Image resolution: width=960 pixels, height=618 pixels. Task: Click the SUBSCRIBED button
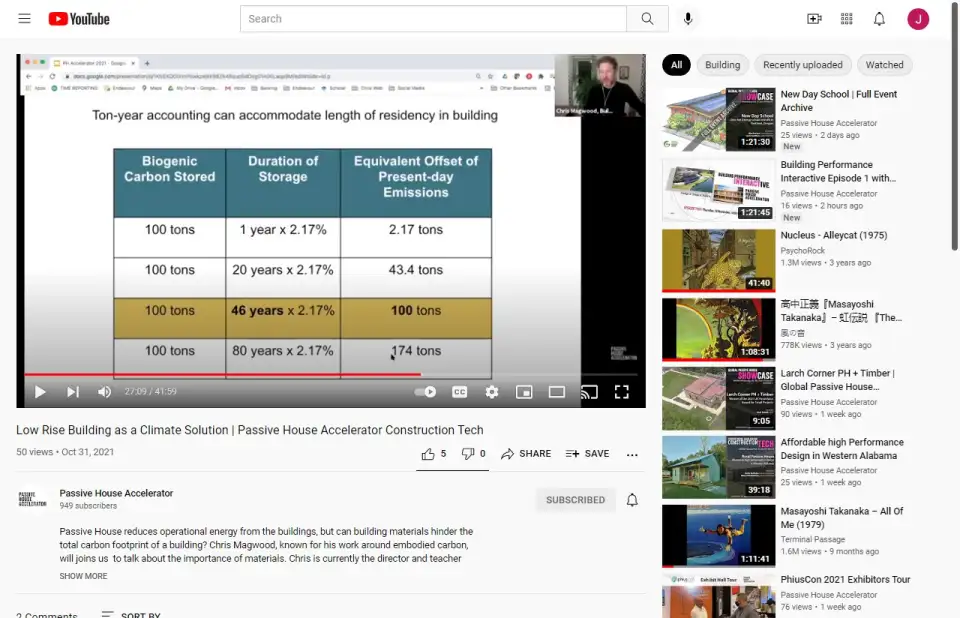pos(575,500)
